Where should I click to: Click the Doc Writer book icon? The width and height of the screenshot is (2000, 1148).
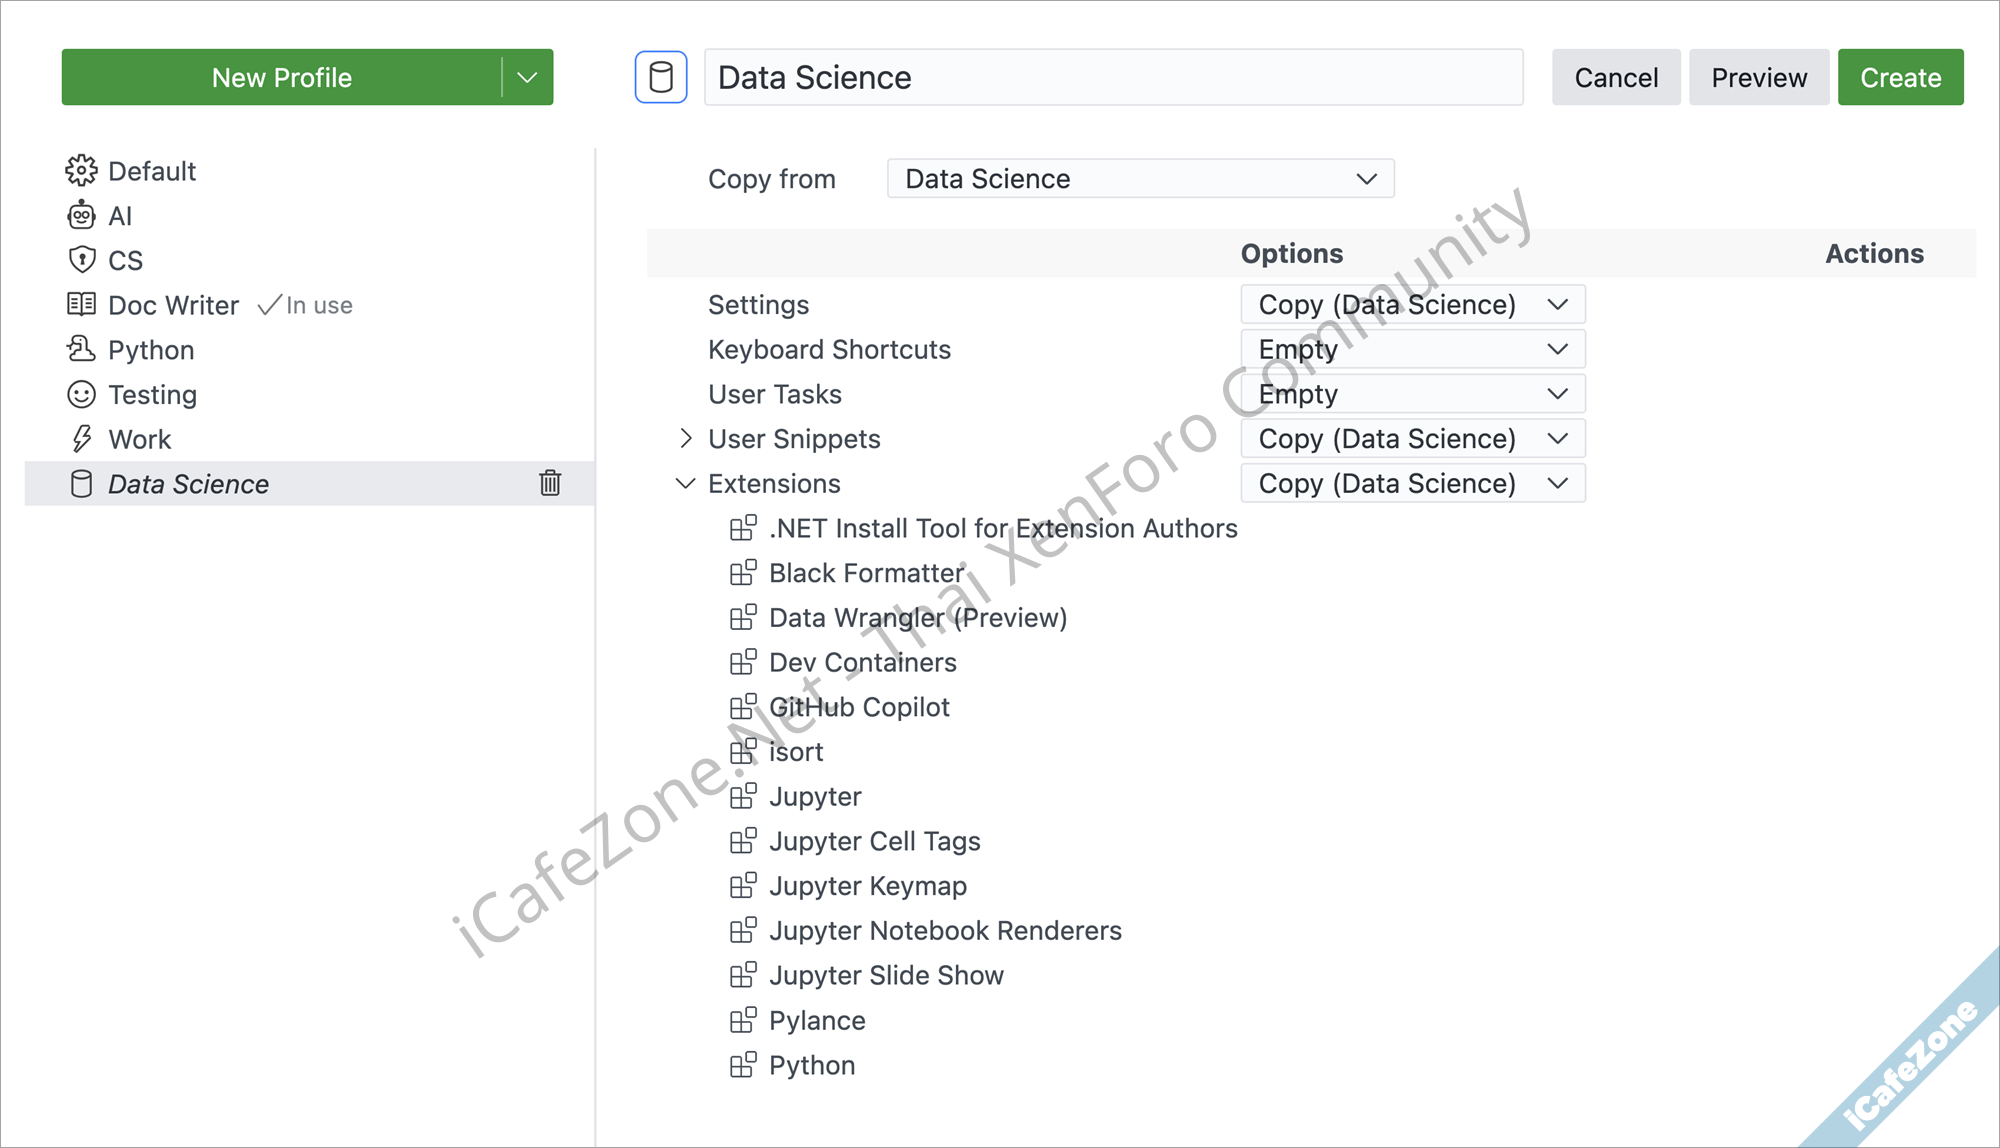pos(81,304)
